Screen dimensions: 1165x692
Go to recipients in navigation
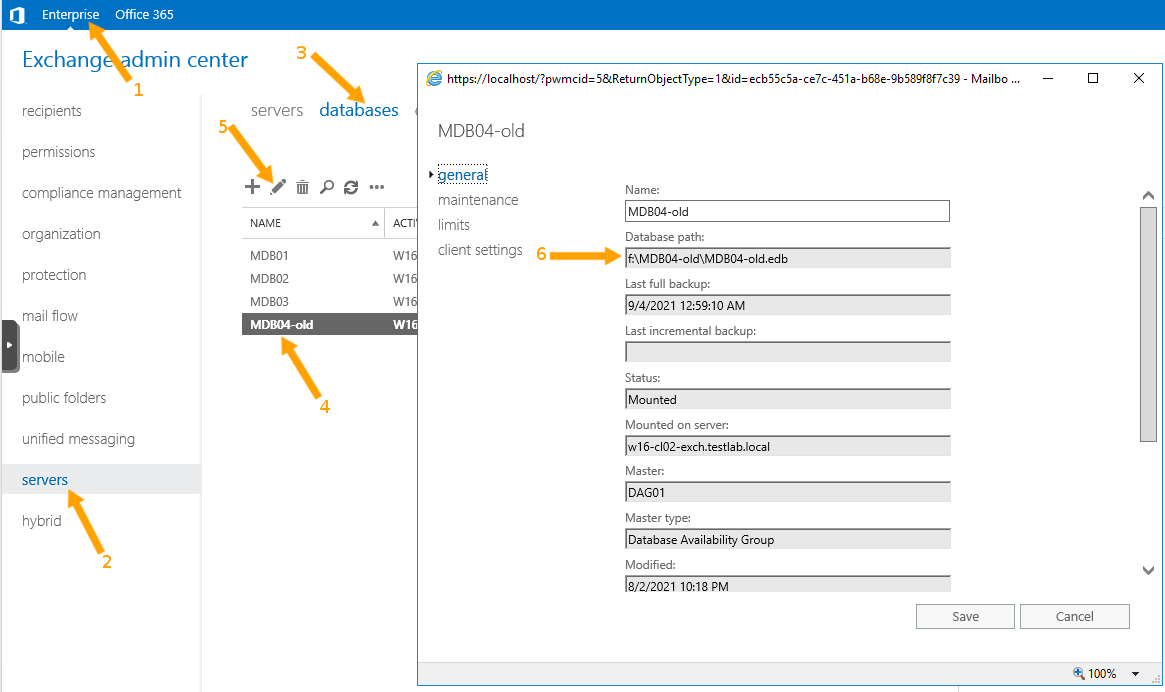point(52,111)
